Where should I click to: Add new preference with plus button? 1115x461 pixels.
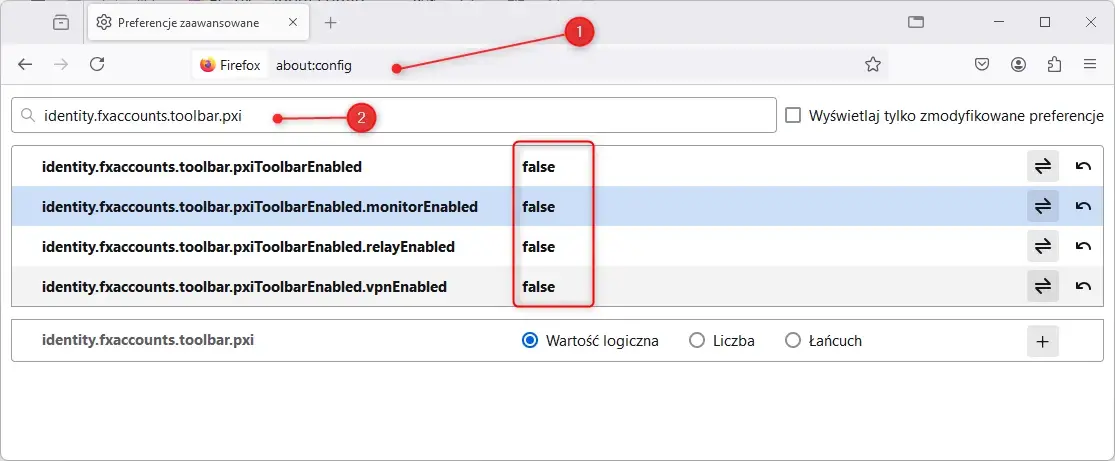click(1042, 341)
